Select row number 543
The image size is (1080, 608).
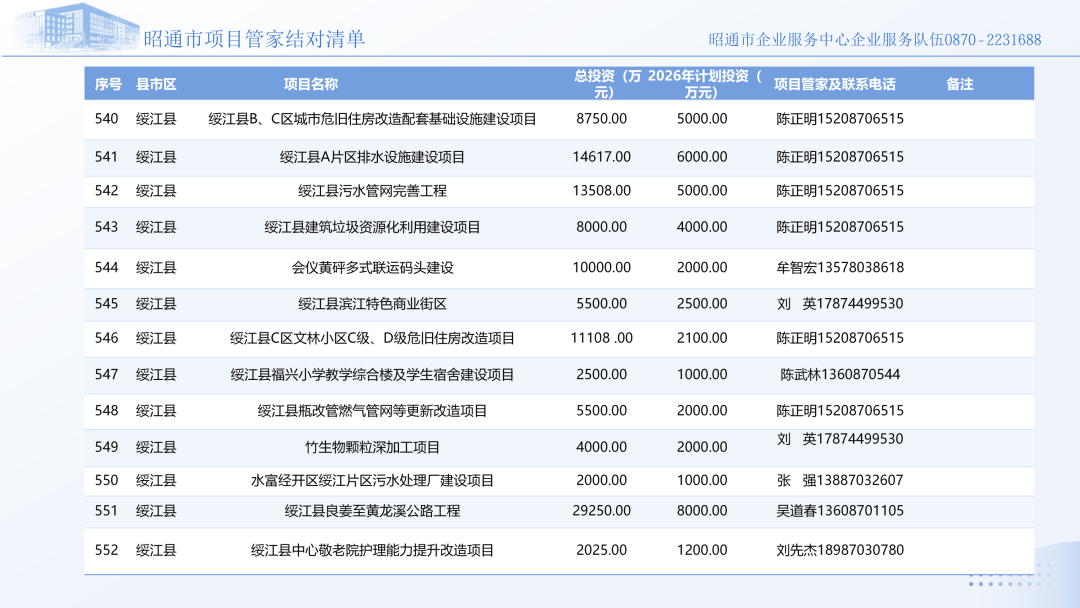[107, 227]
